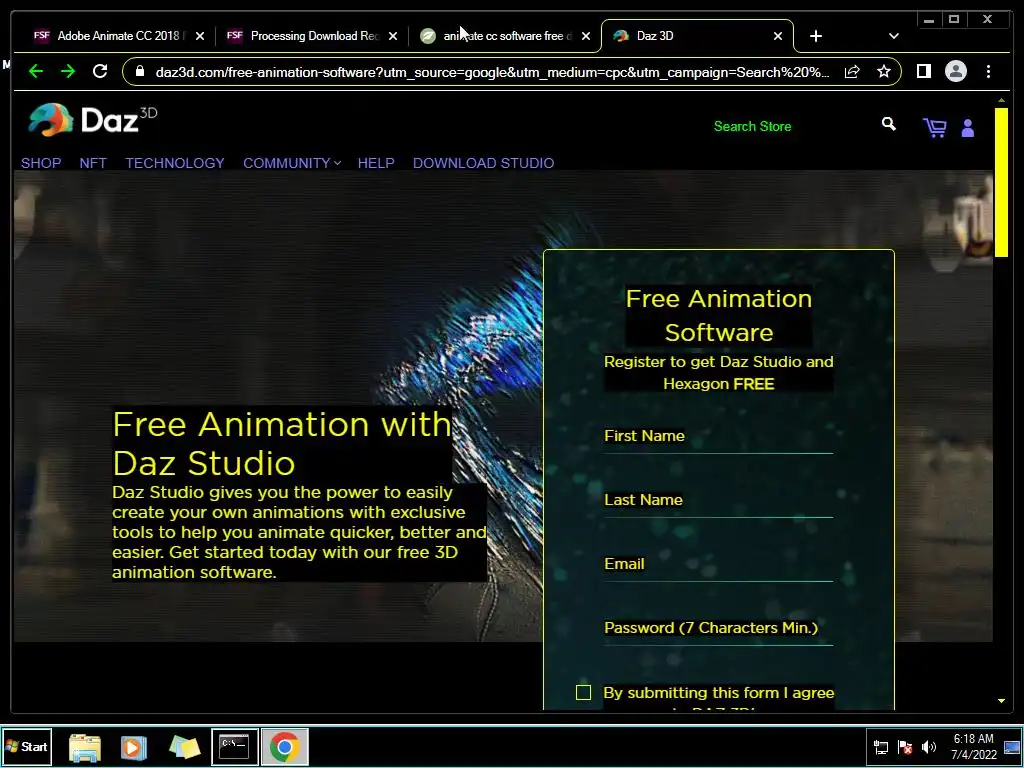Open a new browser tab

816,36
